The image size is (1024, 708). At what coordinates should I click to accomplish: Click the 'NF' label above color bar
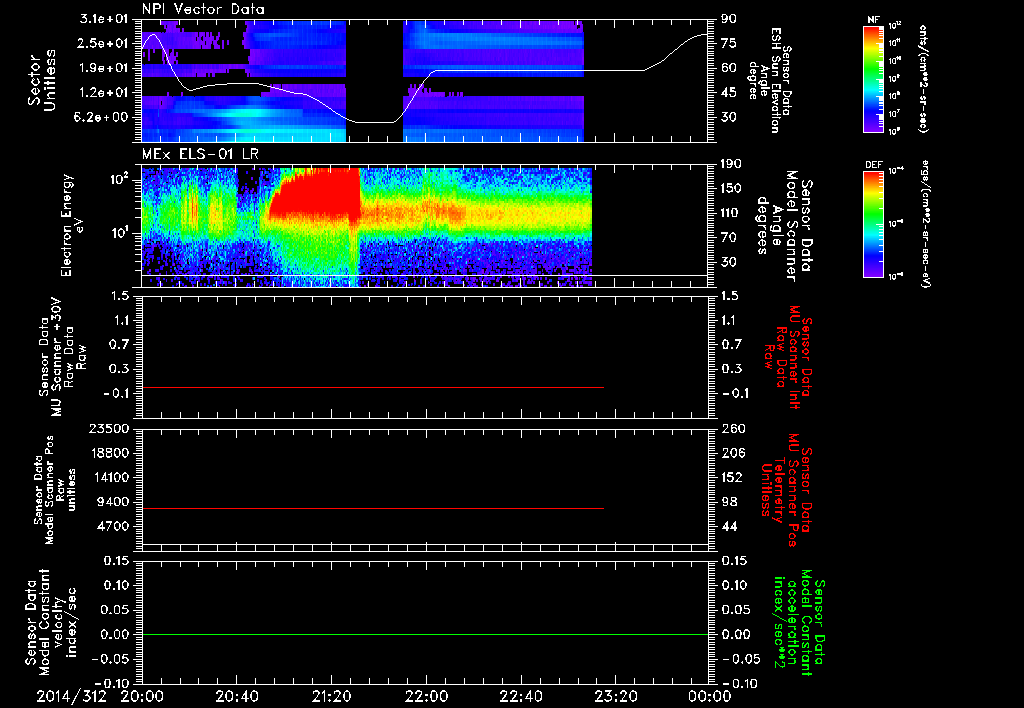874,20
